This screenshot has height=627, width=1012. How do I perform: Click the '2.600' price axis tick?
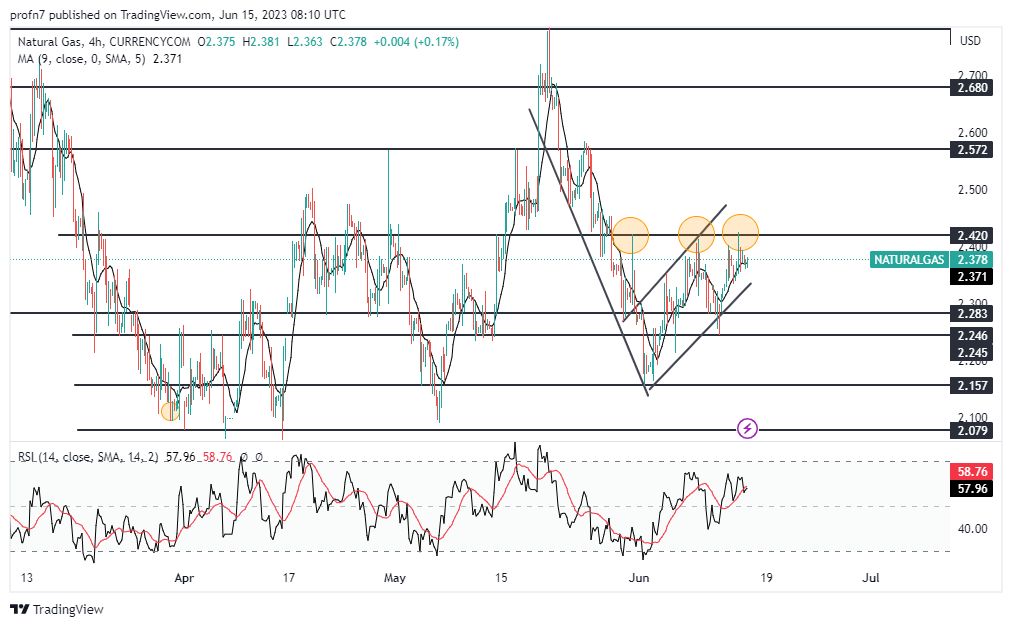(973, 132)
